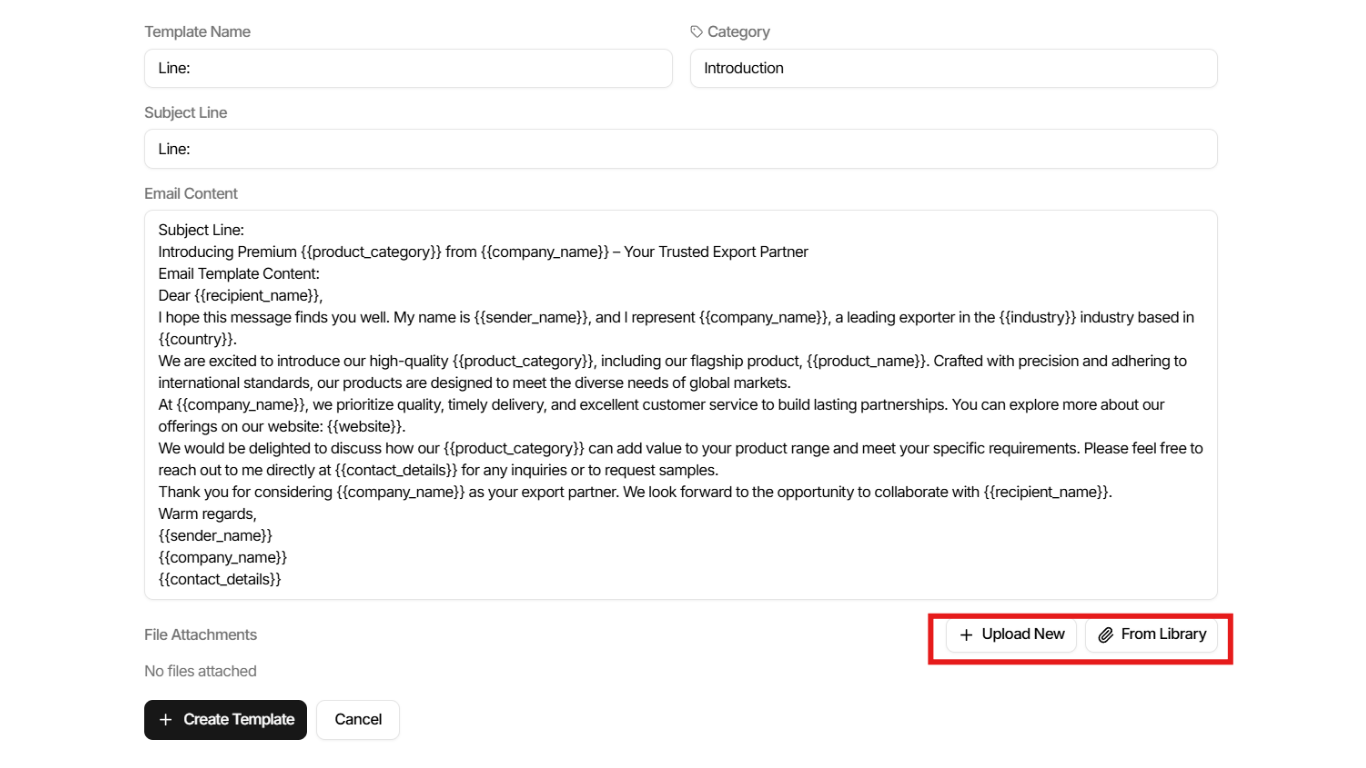1366x768 pixels.
Task: Click the {{company_name}} variable in the signature
Action: [x=222, y=557]
